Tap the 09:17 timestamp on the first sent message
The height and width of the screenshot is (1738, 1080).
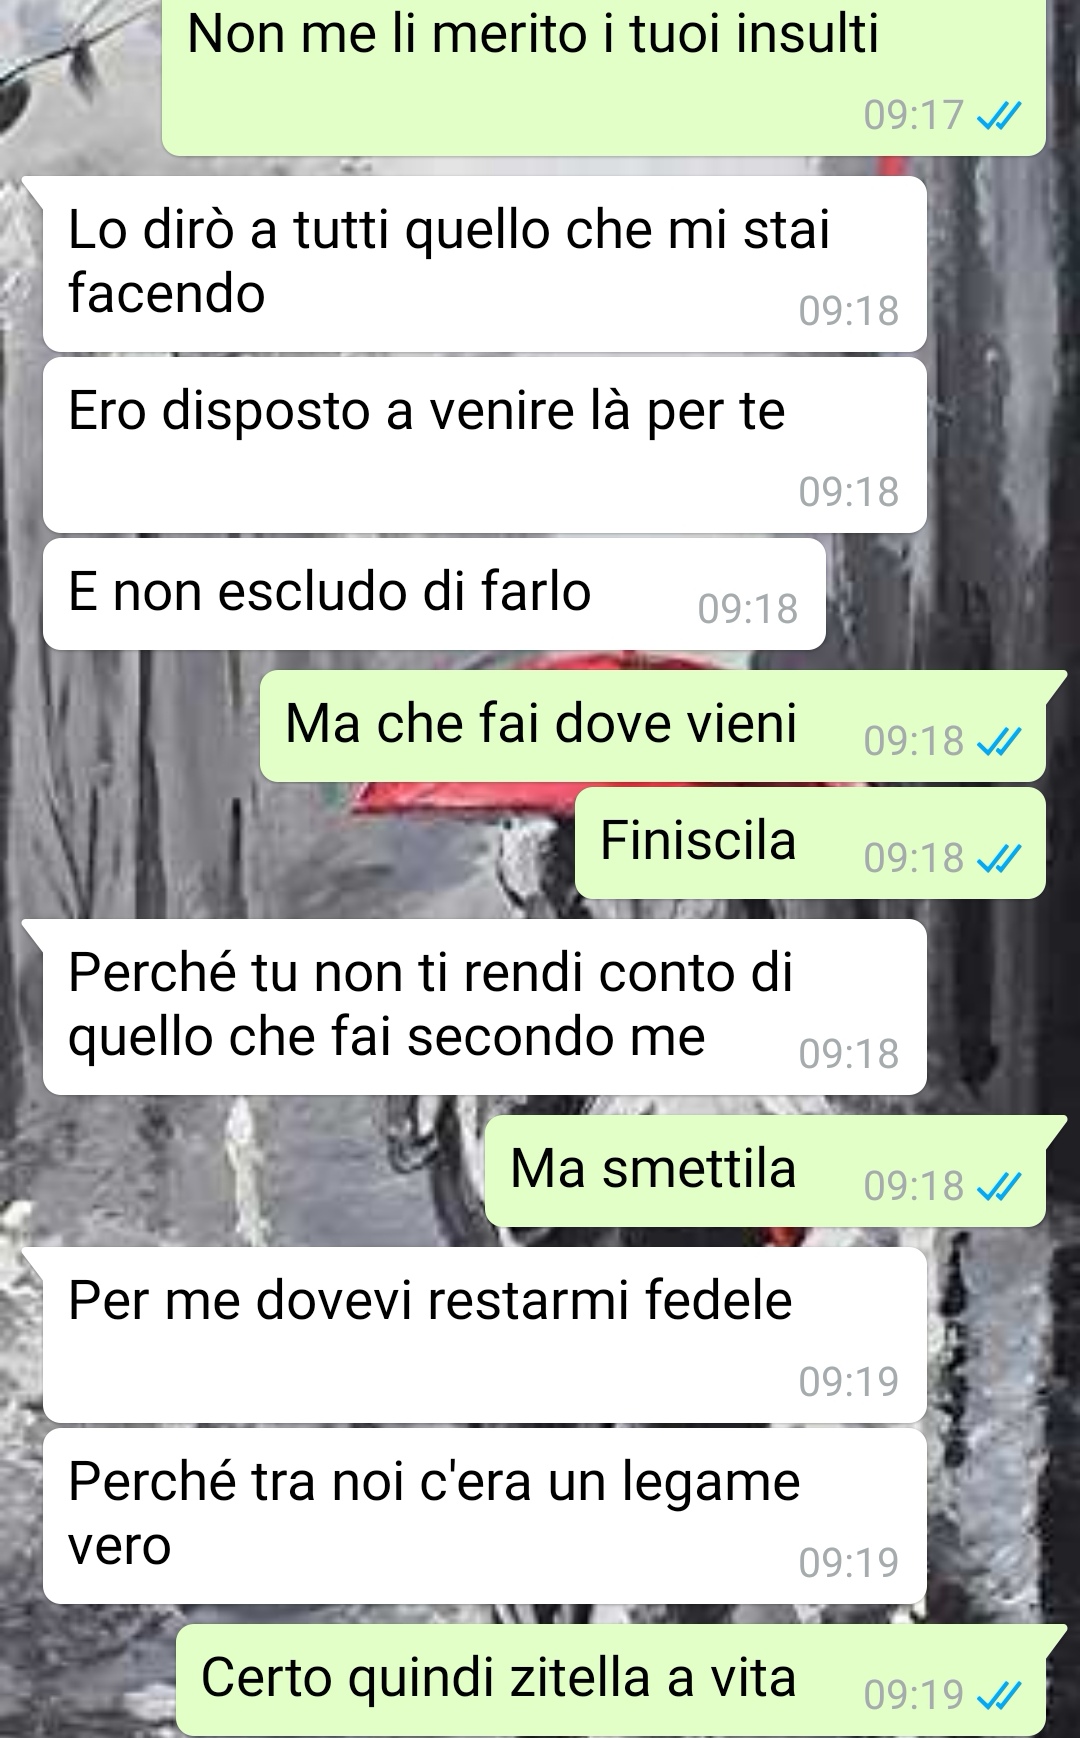tap(913, 116)
